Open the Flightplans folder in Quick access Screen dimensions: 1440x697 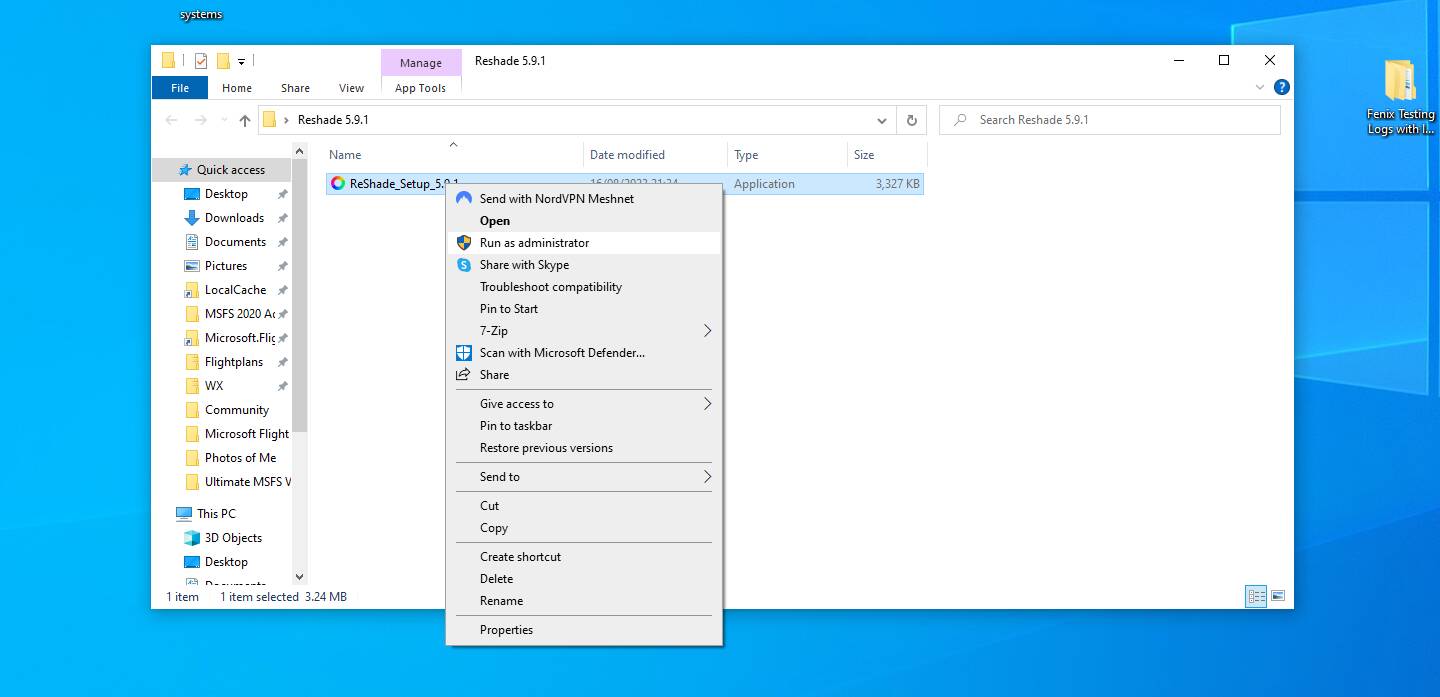pyautogui.click(x=234, y=362)
